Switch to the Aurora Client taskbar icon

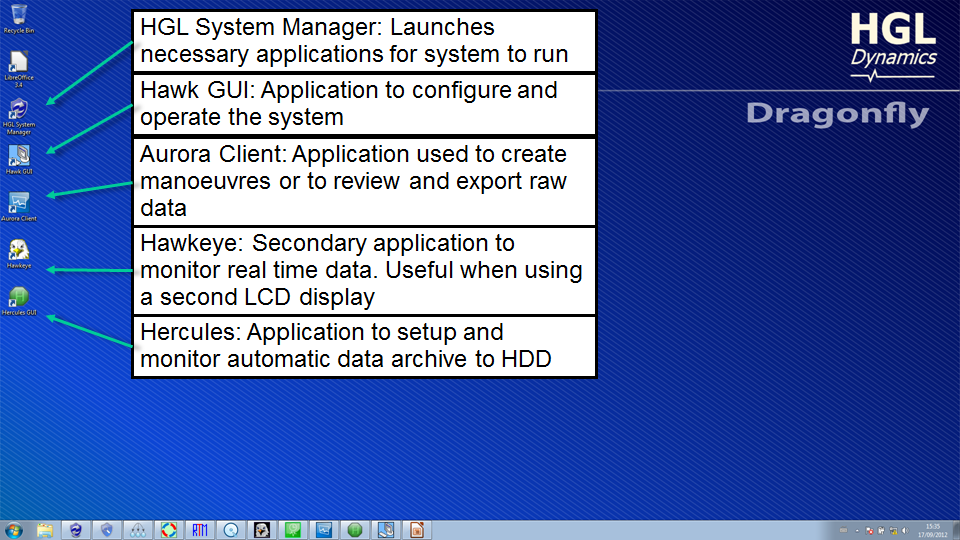click(x=324, y=530)
